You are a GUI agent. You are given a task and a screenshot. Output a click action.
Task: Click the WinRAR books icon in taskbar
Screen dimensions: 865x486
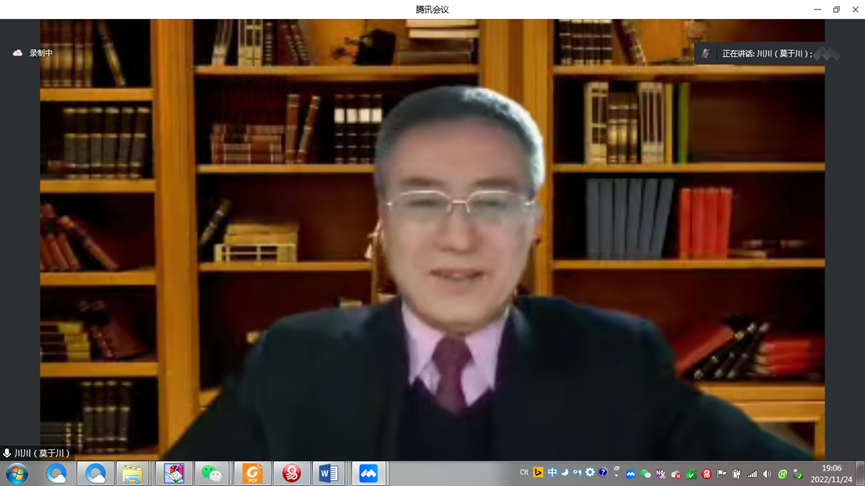(174, 474)
